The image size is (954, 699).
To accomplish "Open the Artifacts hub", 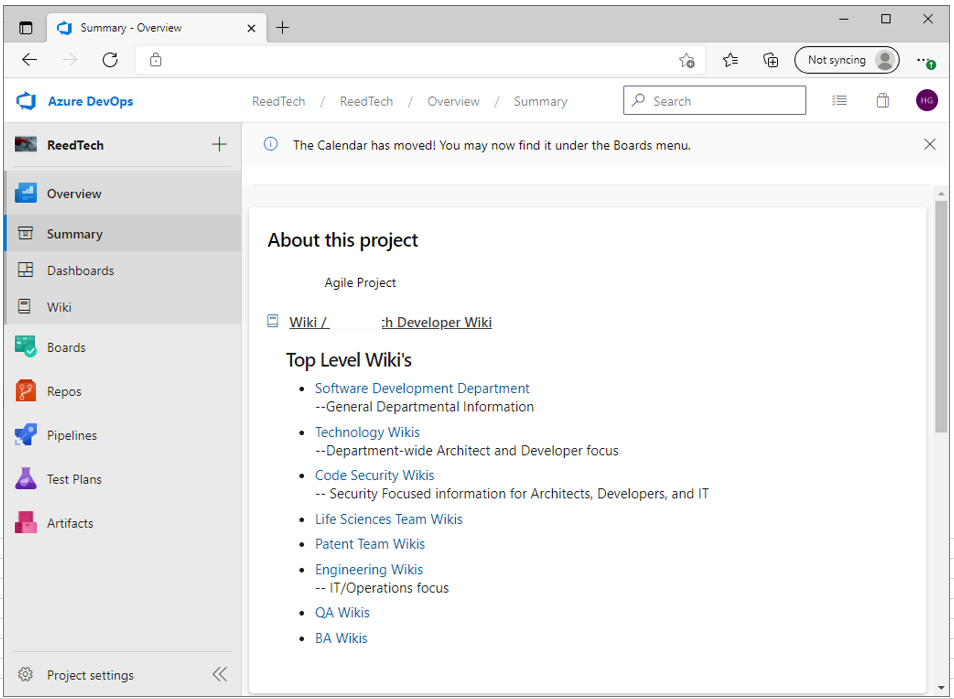I will tap(123, 523).
